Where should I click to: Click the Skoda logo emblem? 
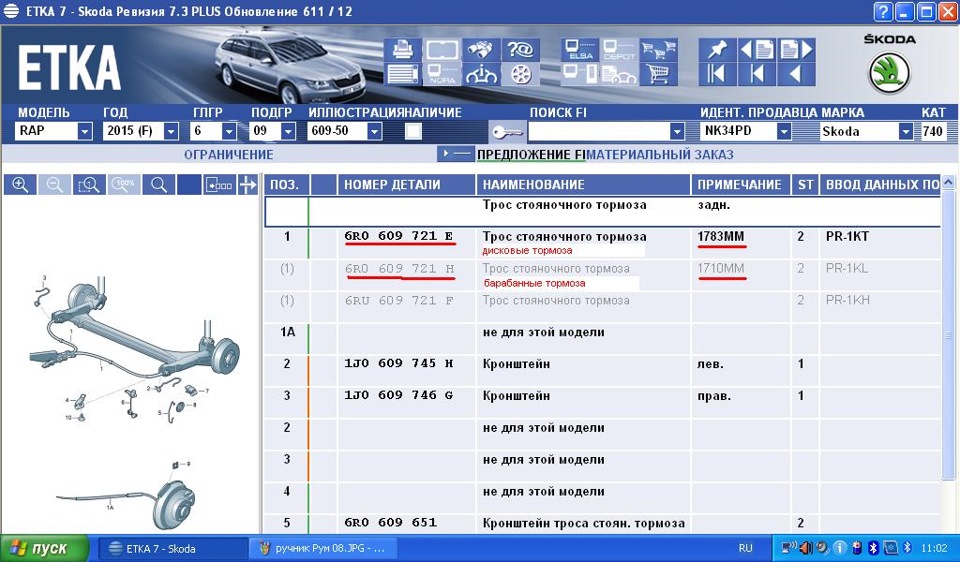[889, 72]
